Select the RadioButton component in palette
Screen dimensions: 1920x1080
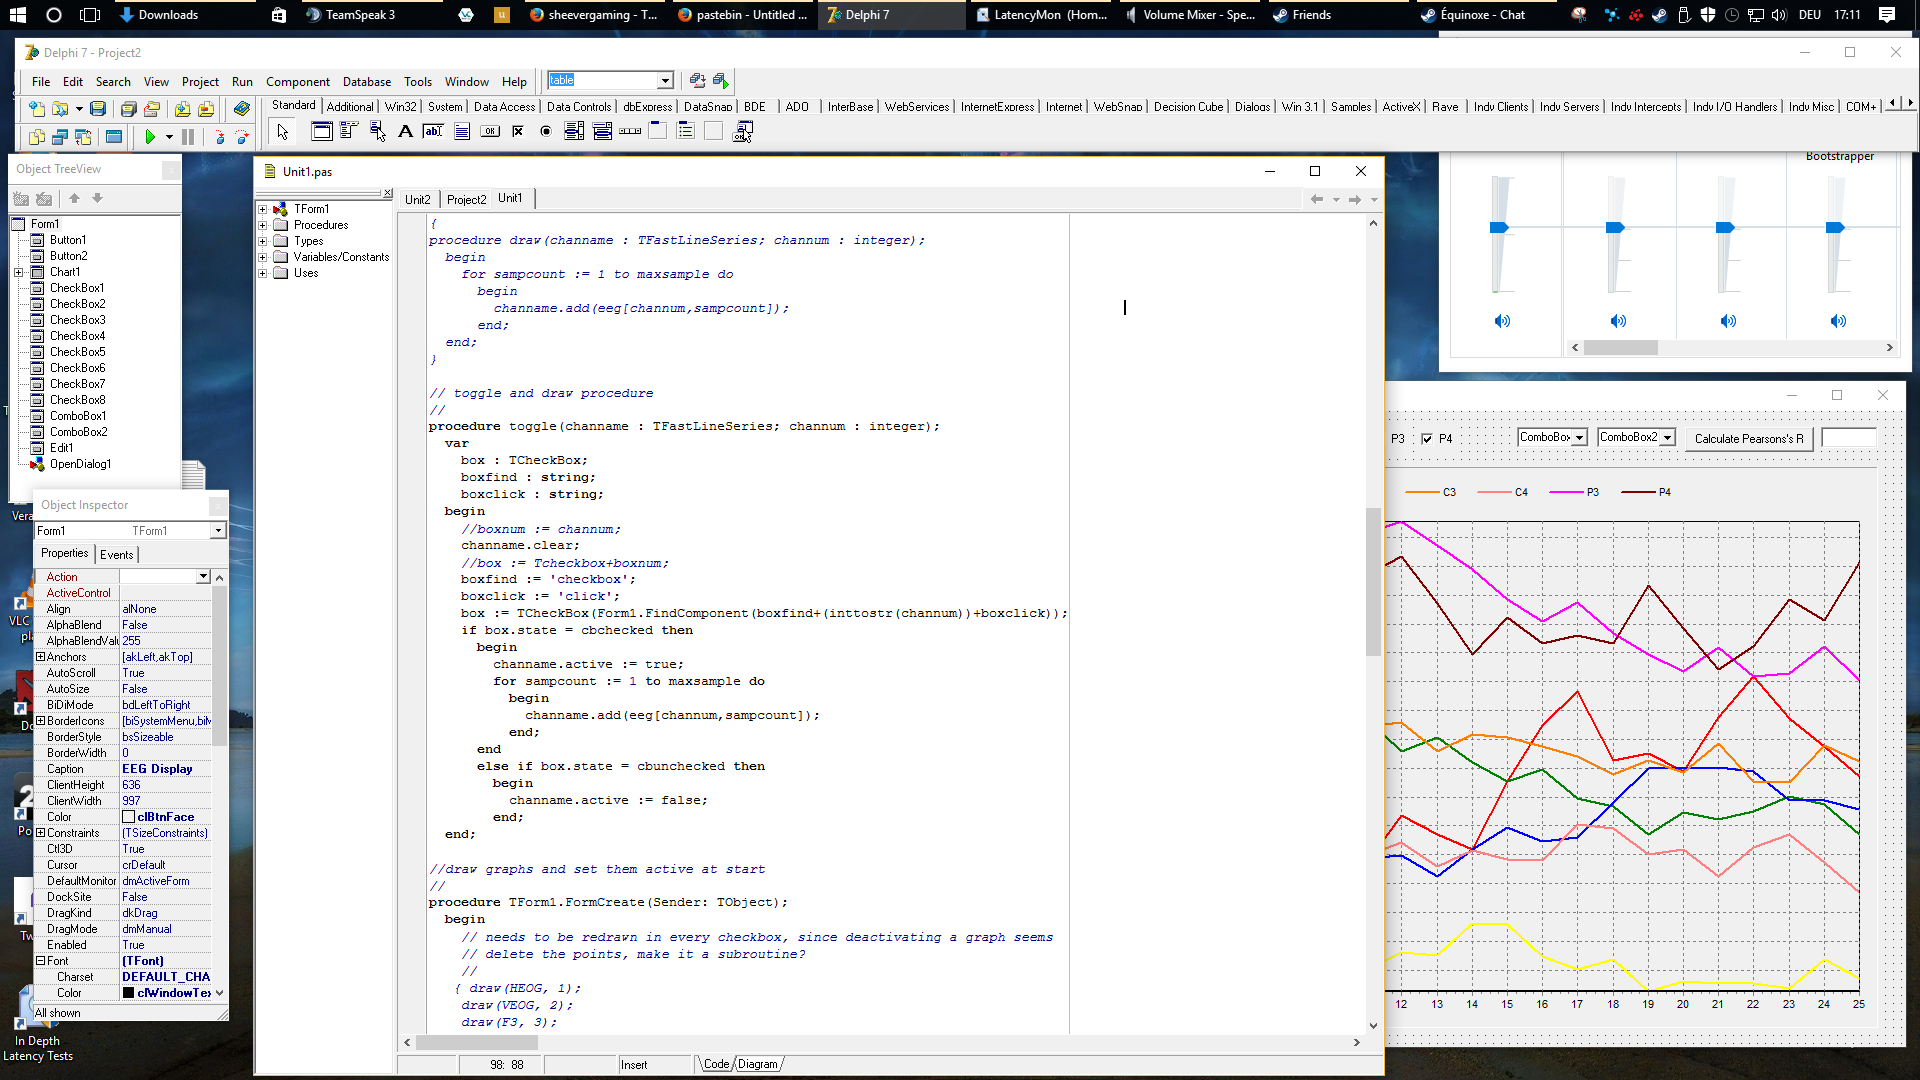[x=546, y=131]
